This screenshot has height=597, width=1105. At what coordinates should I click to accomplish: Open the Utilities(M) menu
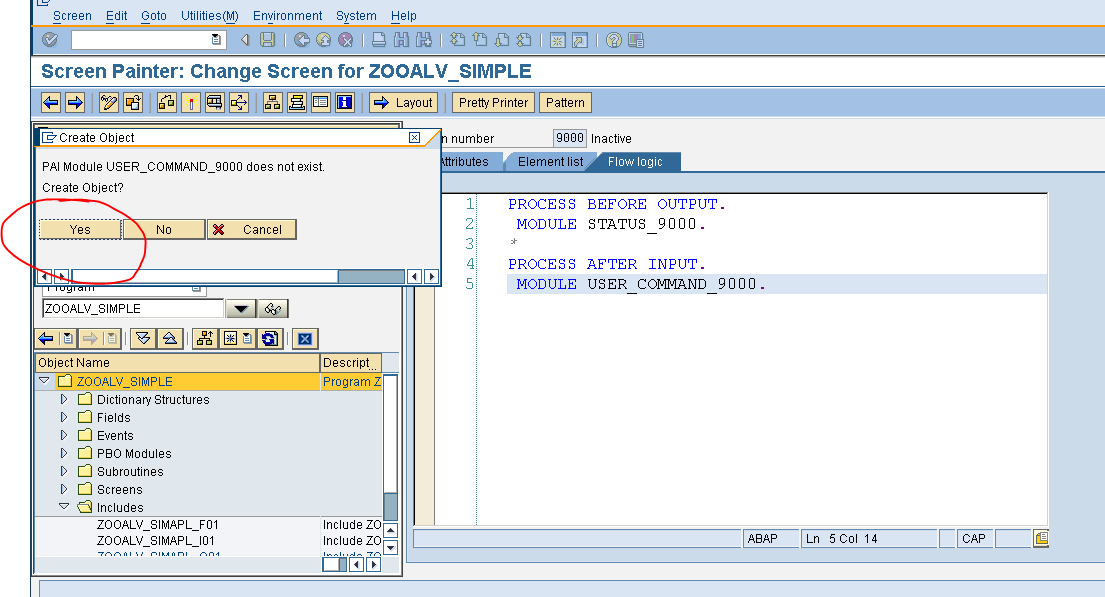tap(208, 15)
